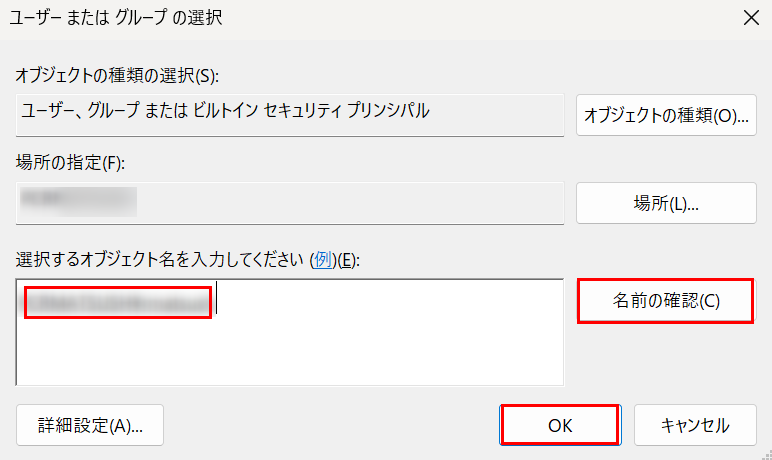The image size is (772, 460).
Task: Confirm the selection with OK
Action: 560,425
